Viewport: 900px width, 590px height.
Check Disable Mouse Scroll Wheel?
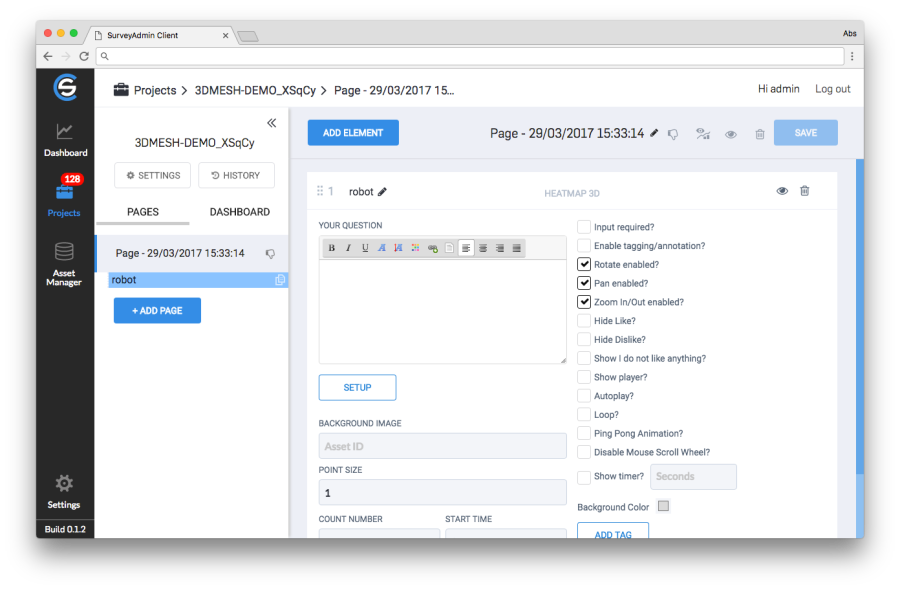click(x=584, y=452)
